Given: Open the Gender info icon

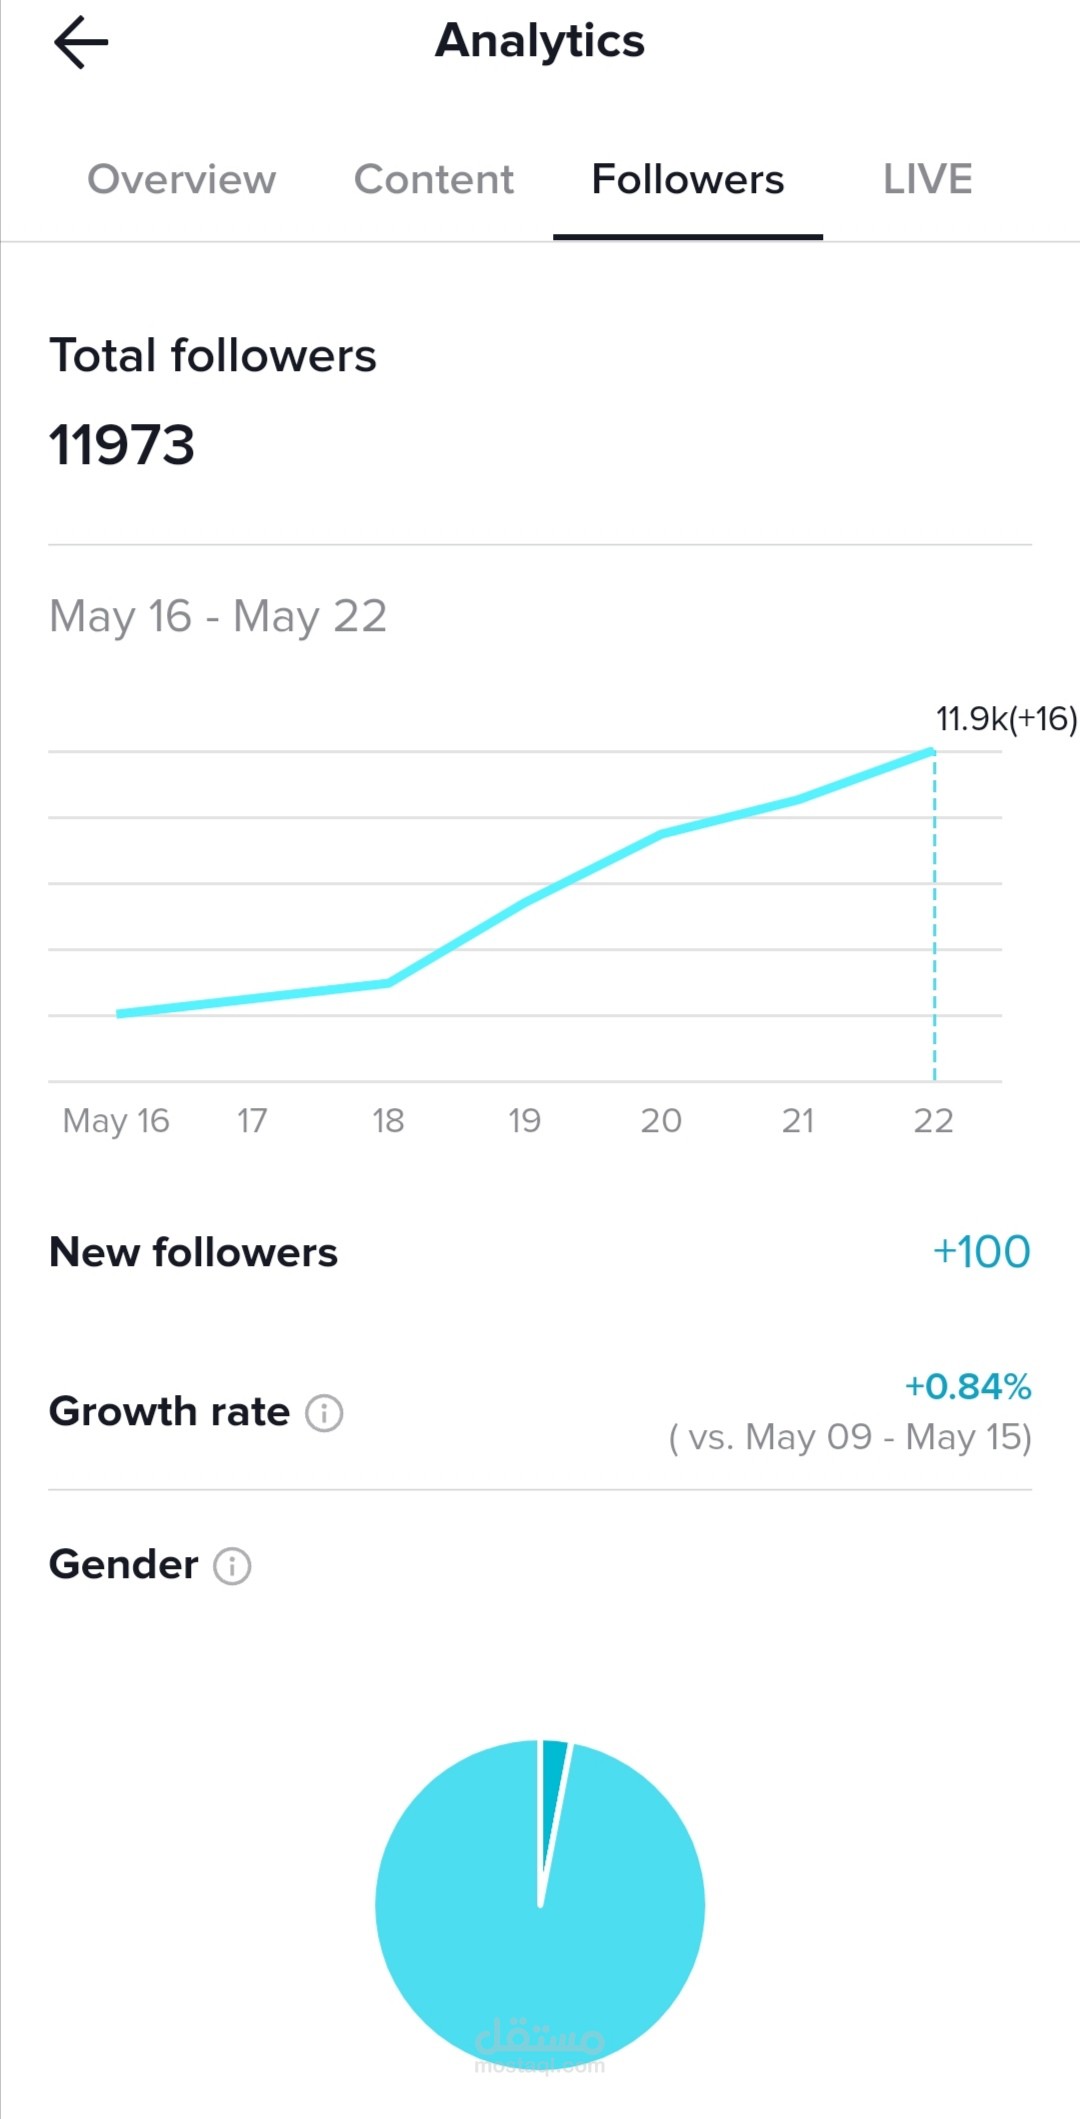Looking at the screenshot, I should [232, 1566].
